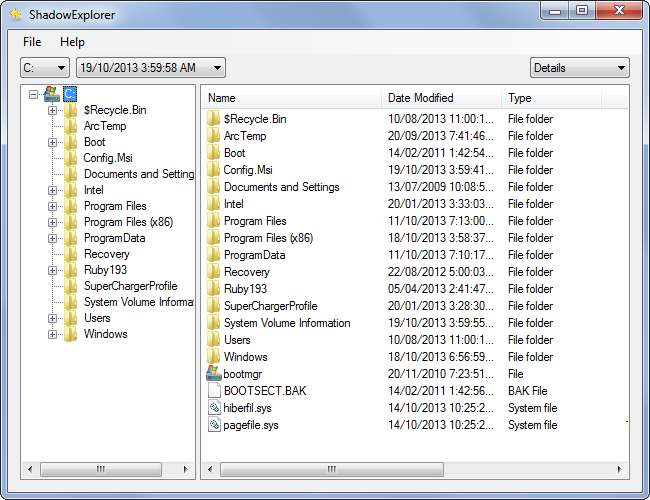This screenshot has width=650, height=500.
Task: Click the Windows folder icon in tree
Action: [x=71, y=334]
